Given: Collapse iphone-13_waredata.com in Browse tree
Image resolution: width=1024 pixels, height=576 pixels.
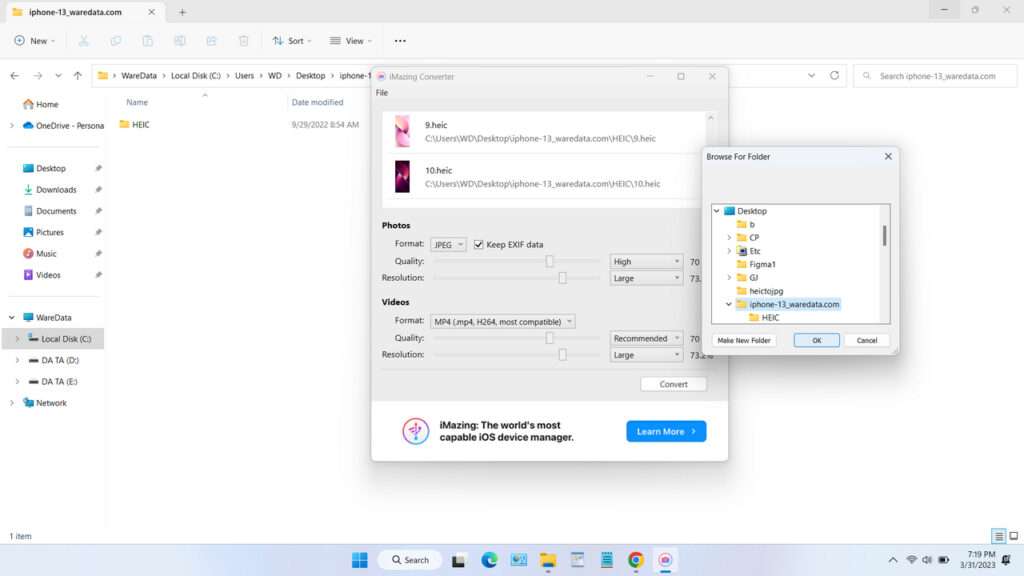Looking at the screenshot, I should [729, 304].
